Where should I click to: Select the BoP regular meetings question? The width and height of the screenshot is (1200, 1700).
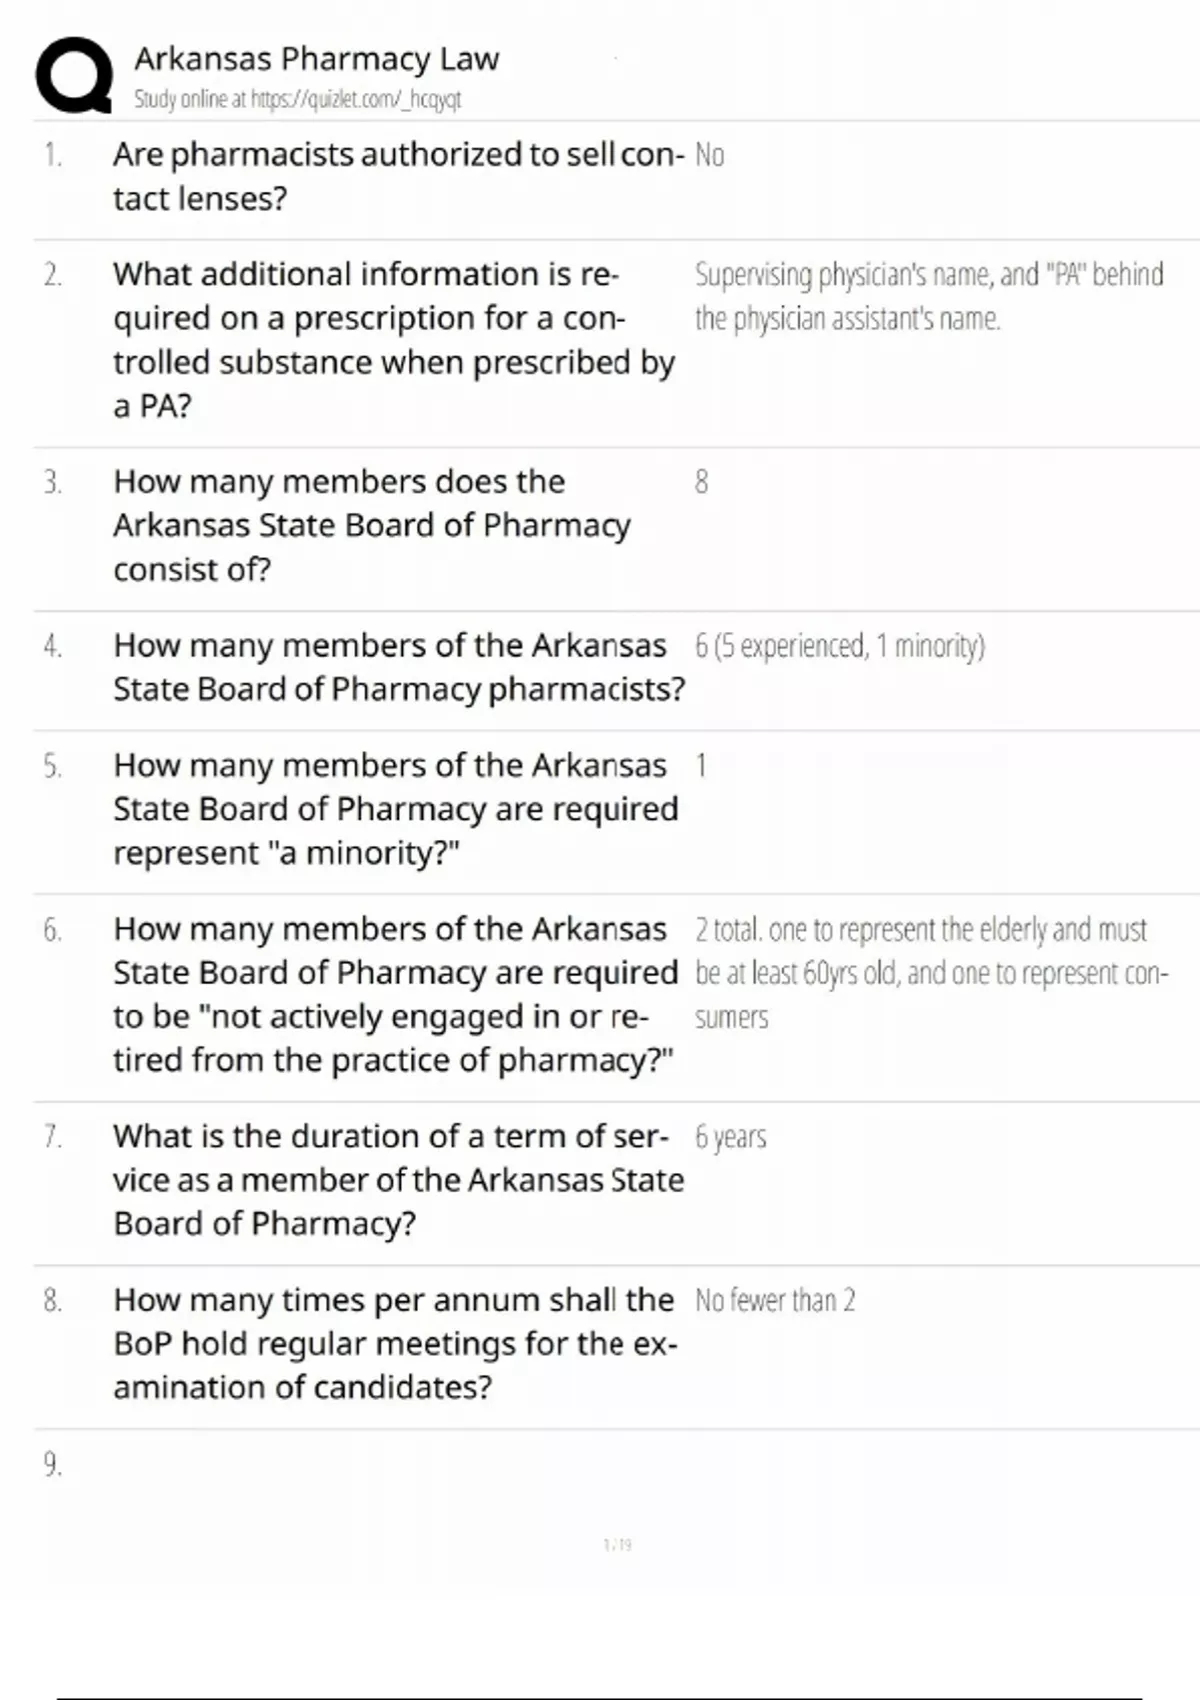(x=395, y=1343)
